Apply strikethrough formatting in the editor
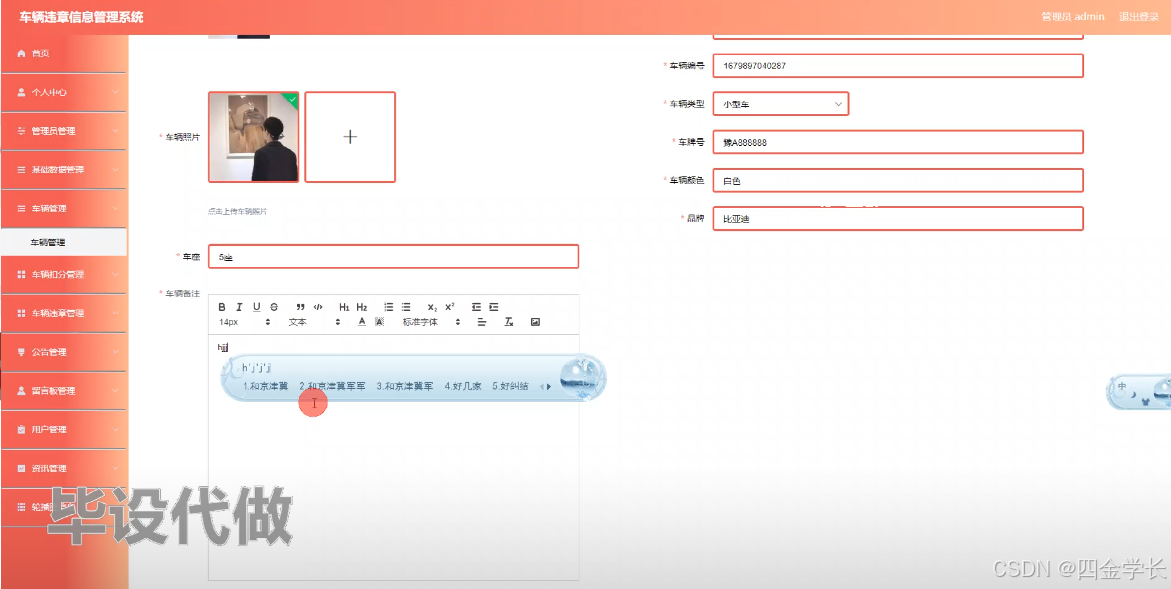The height and width of the screenshot is (589, 1171). pyautogui.click(x=272, y=307)
